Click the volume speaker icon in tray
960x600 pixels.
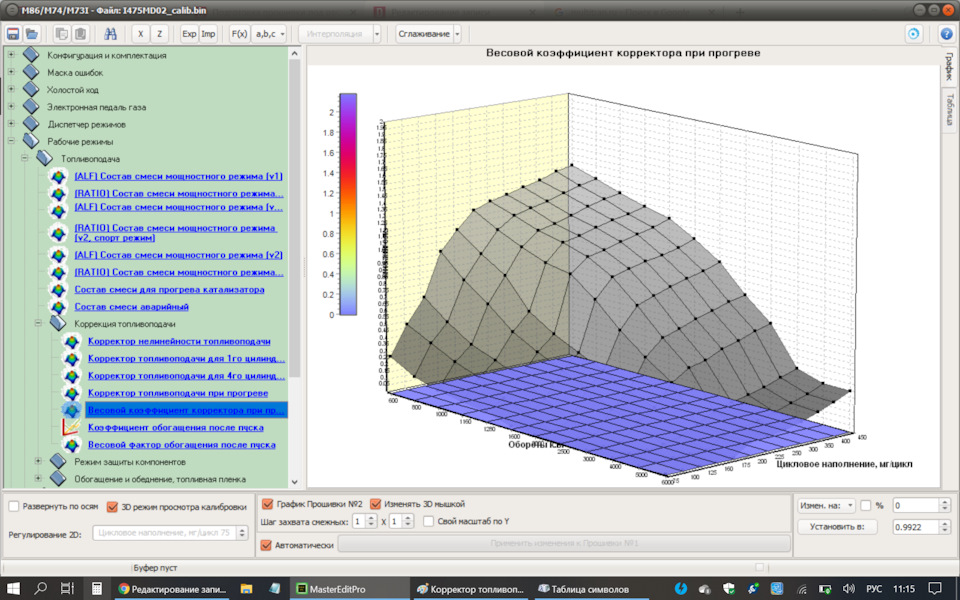pyautogui.click(x=849, y=589)
